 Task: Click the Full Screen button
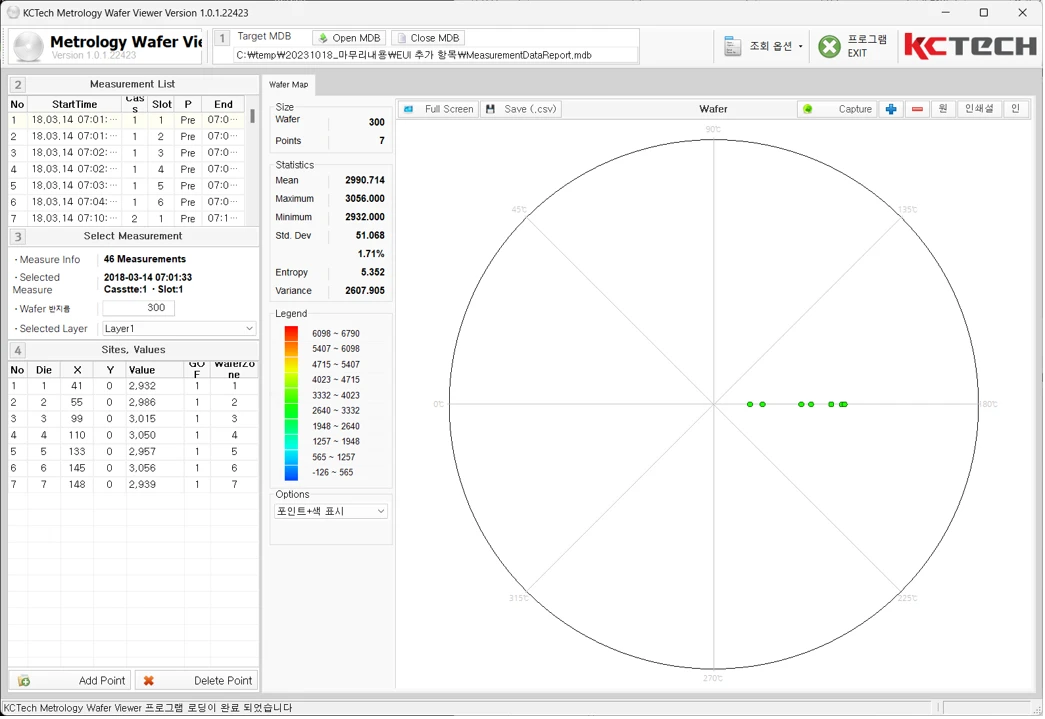pyautogui.click(x=439, y=109)
